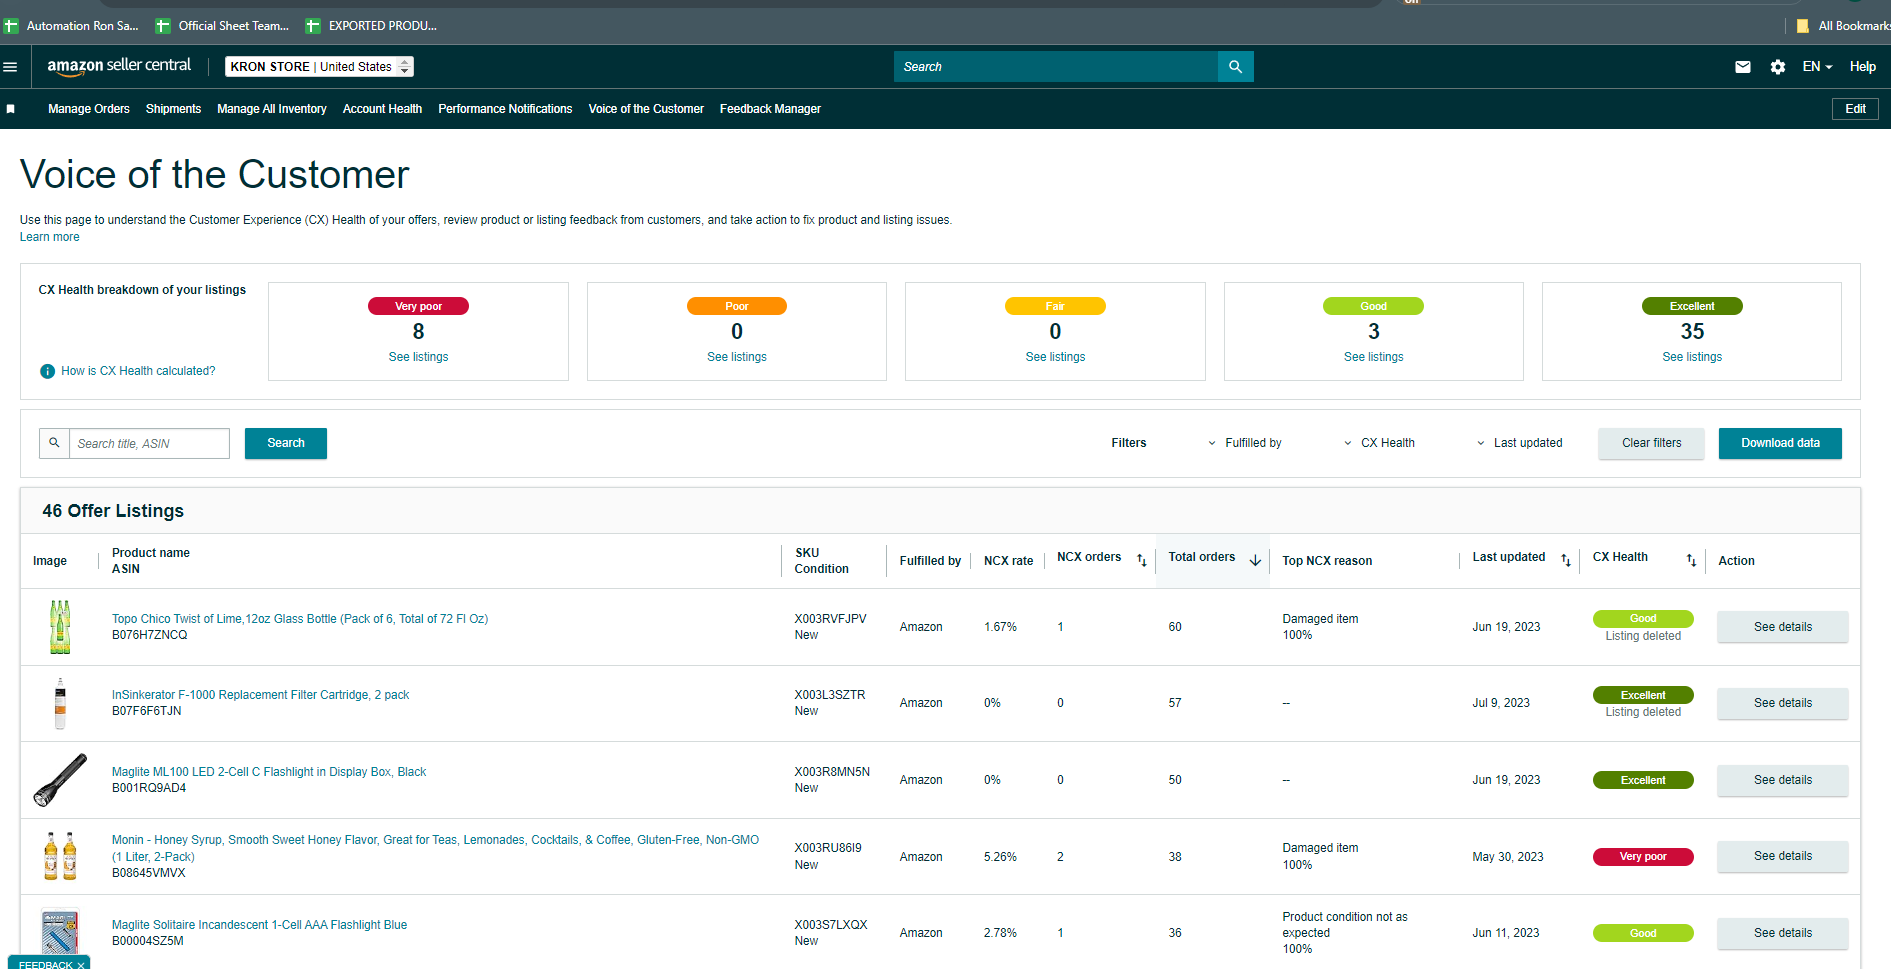Open the hamburger navigation menu
Screen dimensions: 1891x969
click(x=11, y=67)
